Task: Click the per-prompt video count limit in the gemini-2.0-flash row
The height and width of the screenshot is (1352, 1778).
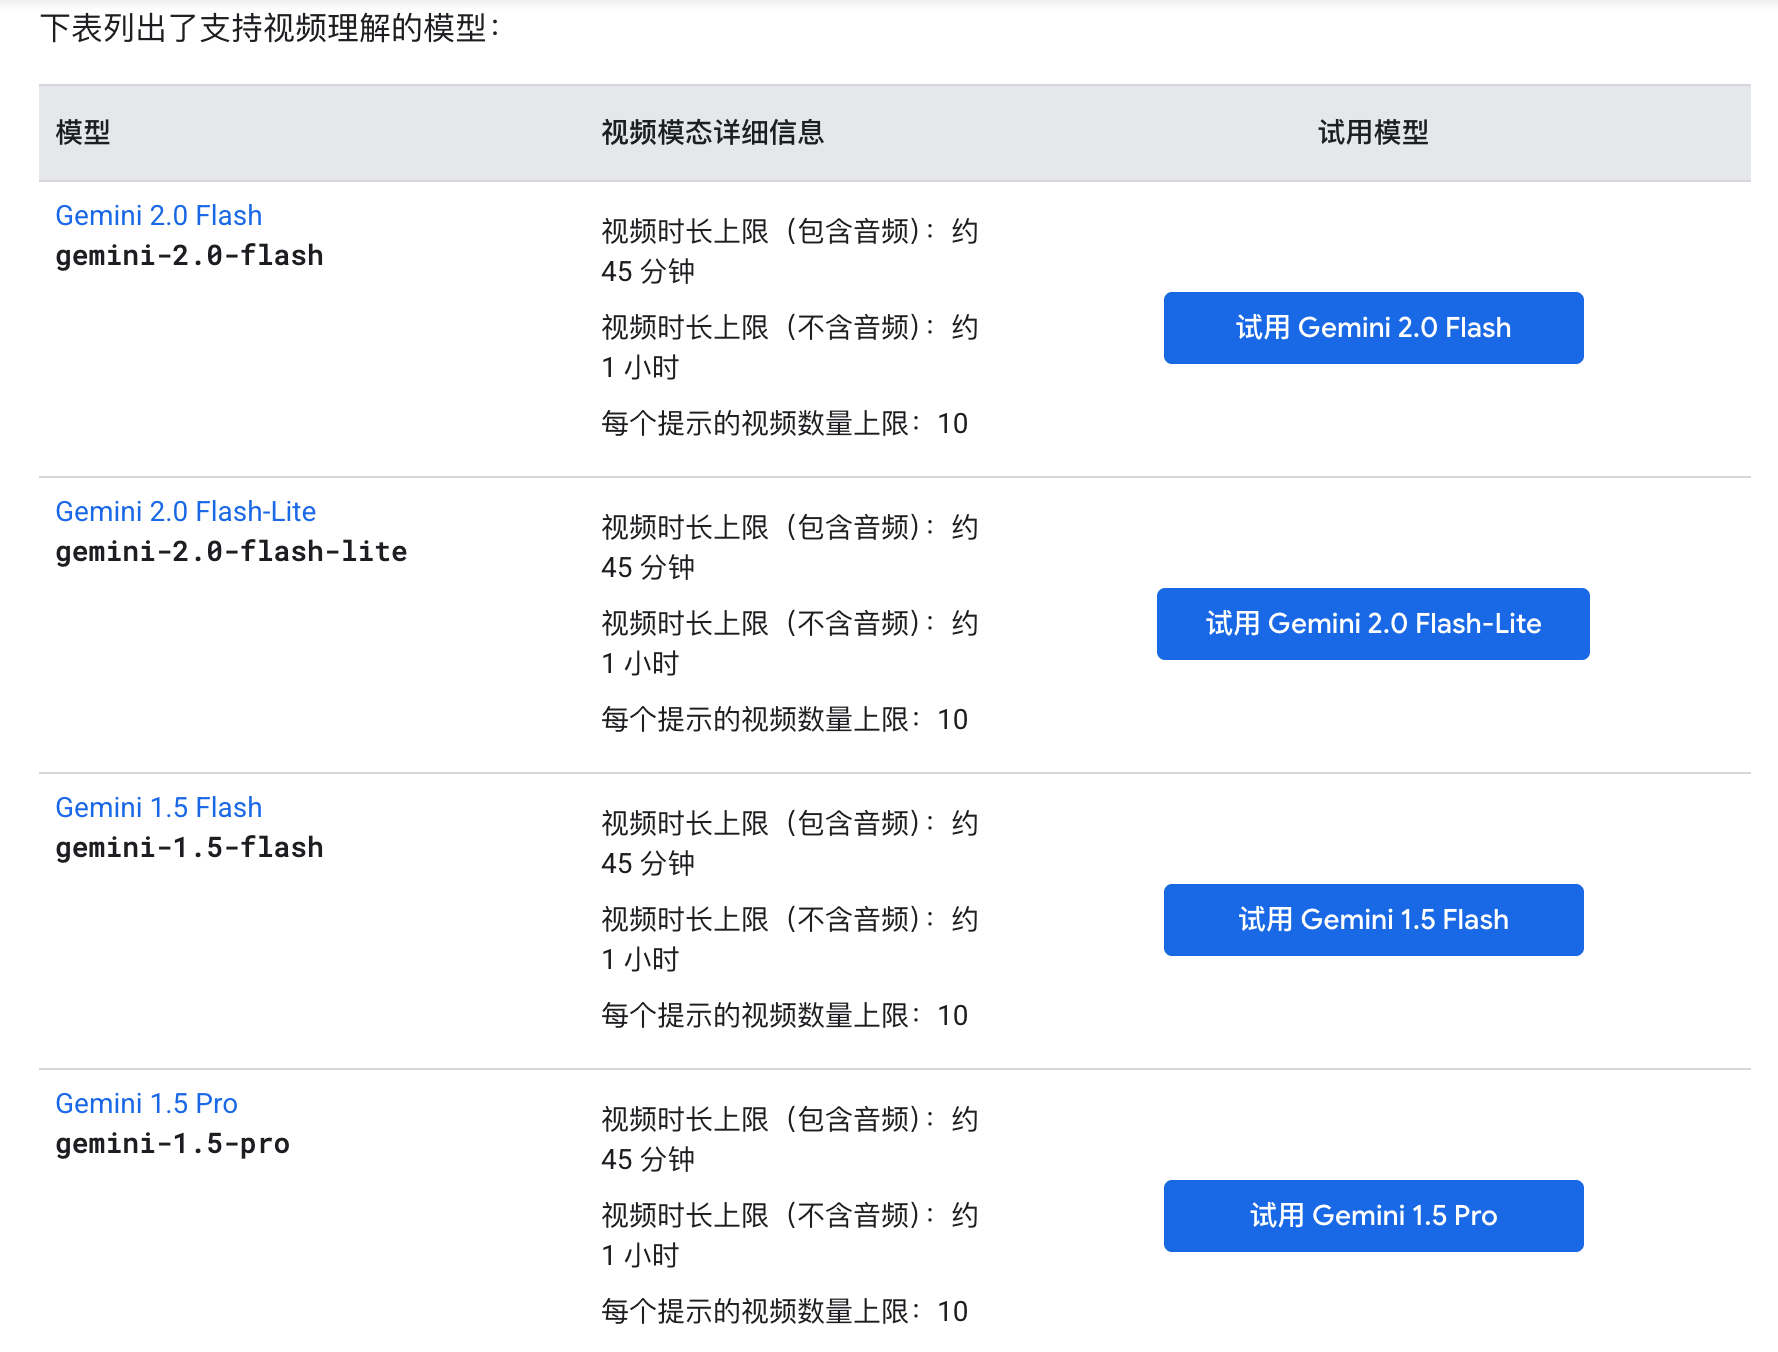Action: click(x=785, y=423)
